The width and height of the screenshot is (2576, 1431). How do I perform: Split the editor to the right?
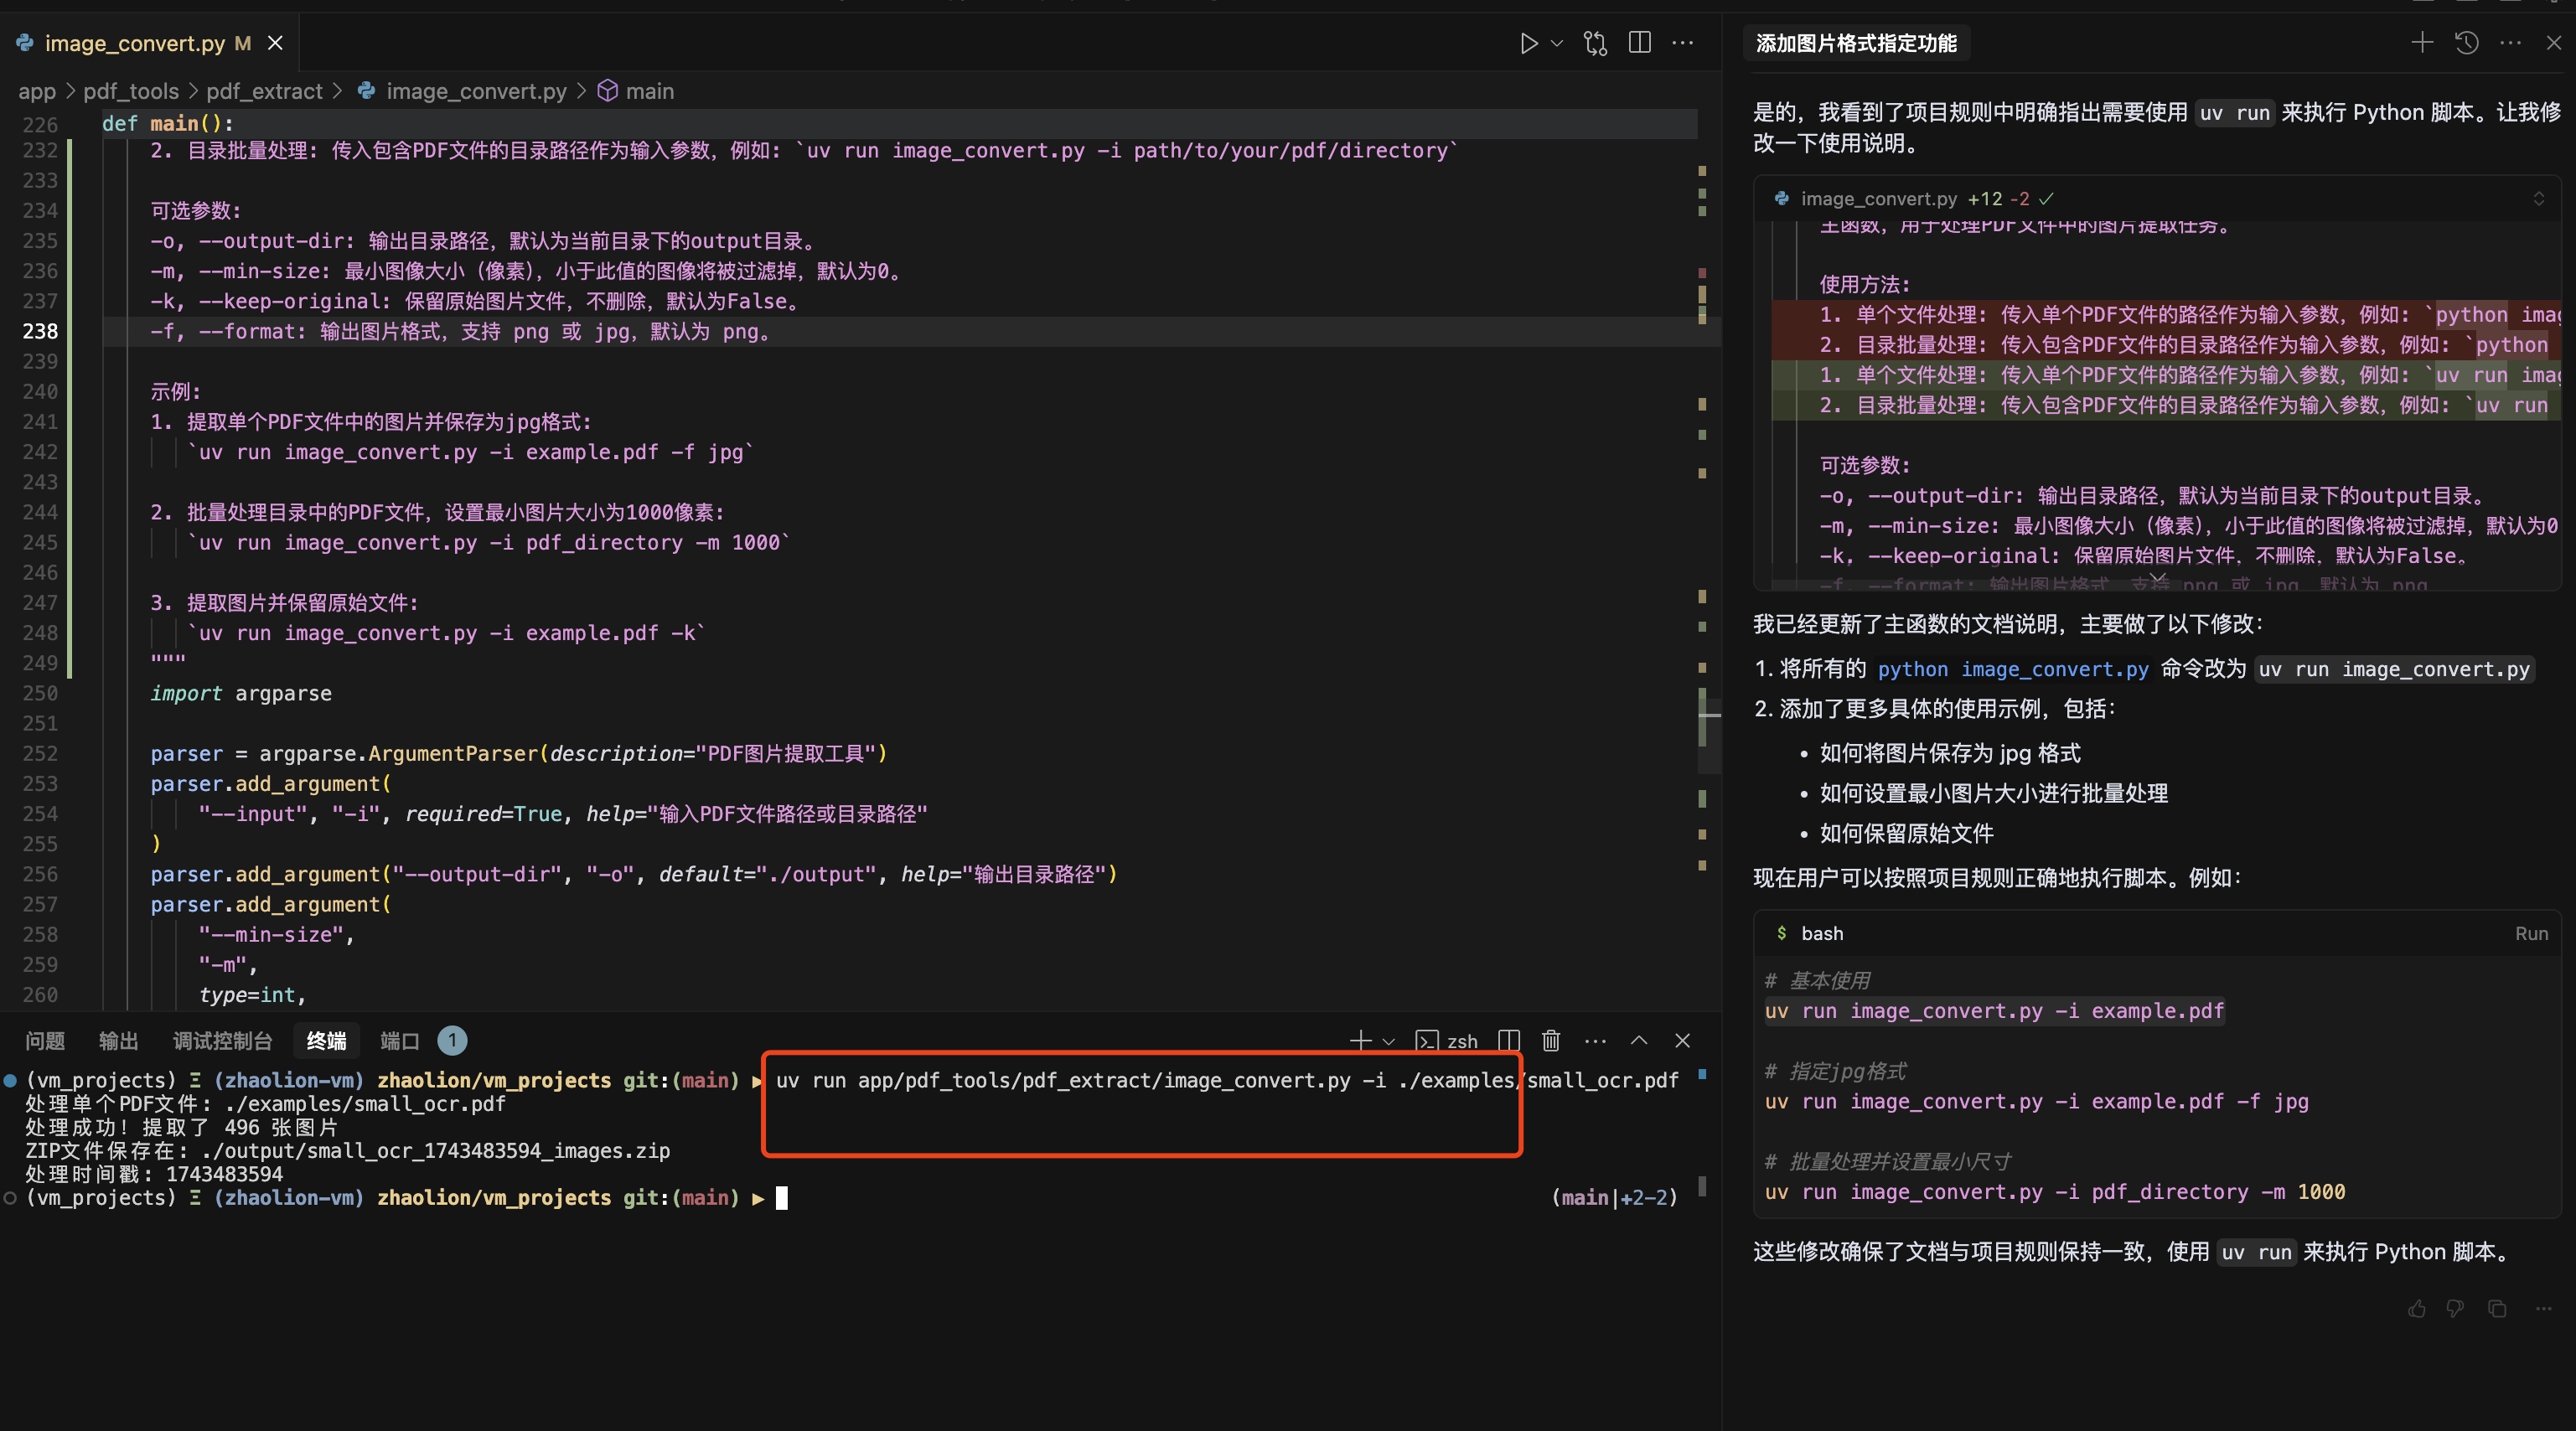click(x=1640, y=43)
